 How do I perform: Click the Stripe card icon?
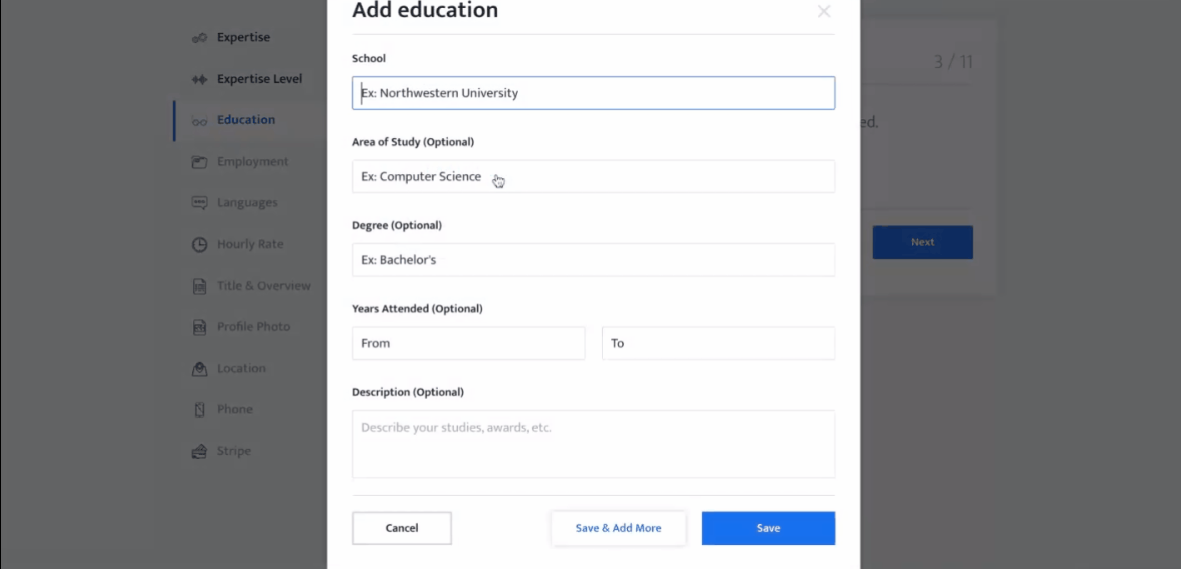[199, 451]
